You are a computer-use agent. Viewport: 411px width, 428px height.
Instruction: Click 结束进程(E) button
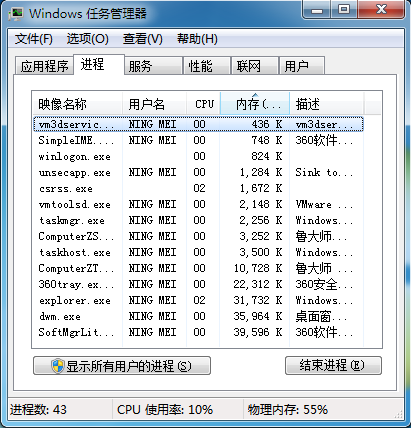tap(333, 366)
